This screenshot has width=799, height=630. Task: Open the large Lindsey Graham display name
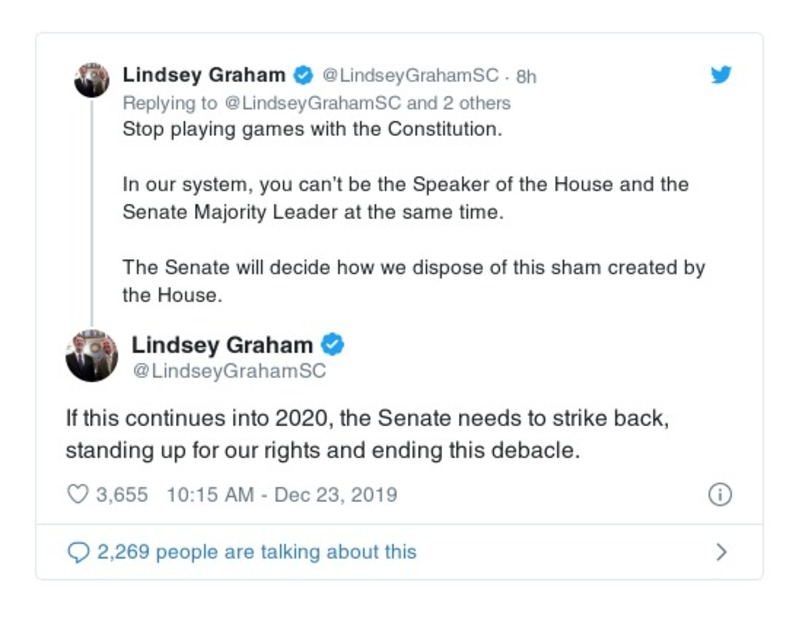click(222, 345)
